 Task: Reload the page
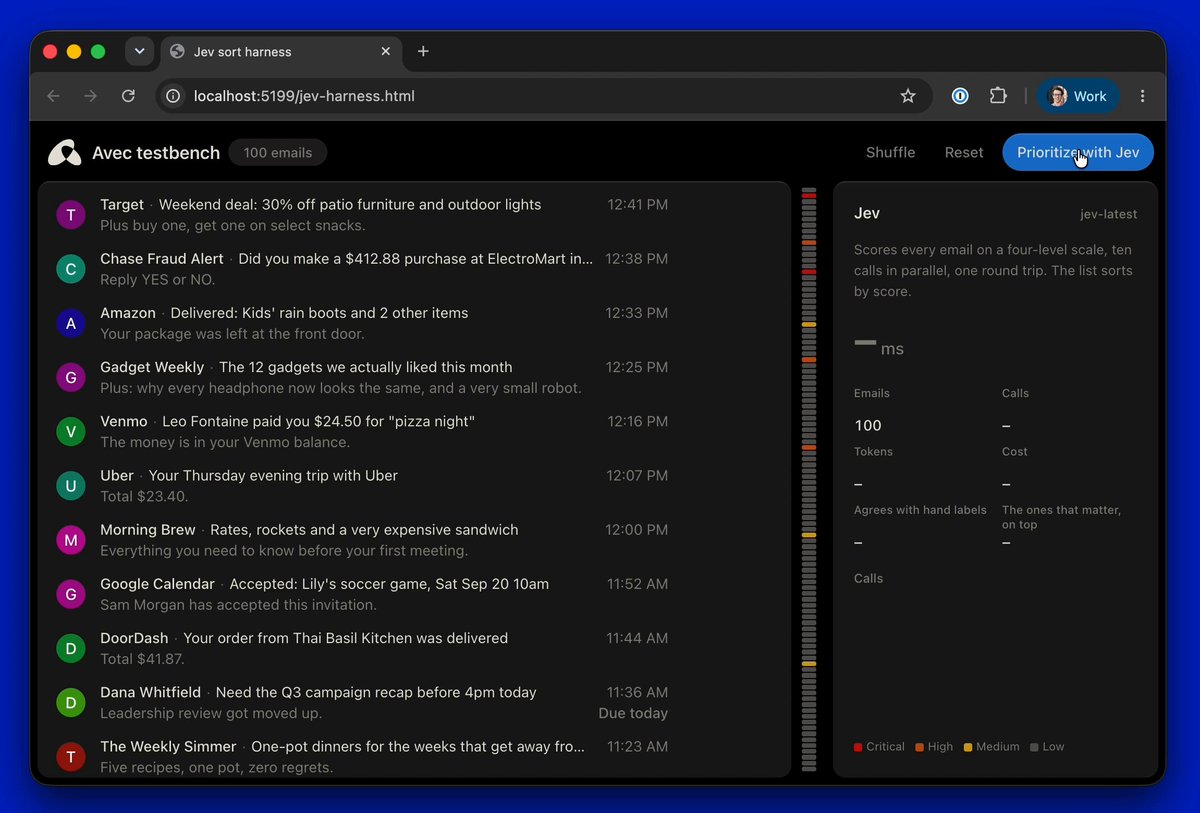point(128,96)
